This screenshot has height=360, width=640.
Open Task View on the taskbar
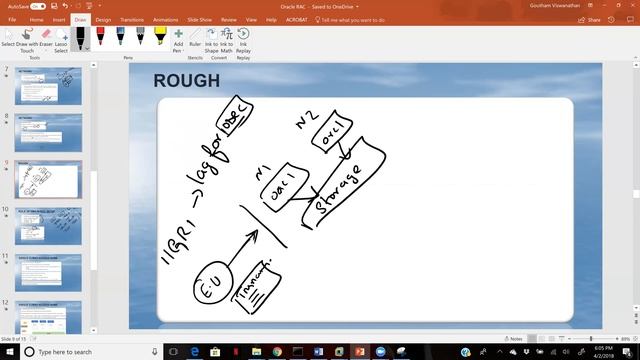point(173,351)
